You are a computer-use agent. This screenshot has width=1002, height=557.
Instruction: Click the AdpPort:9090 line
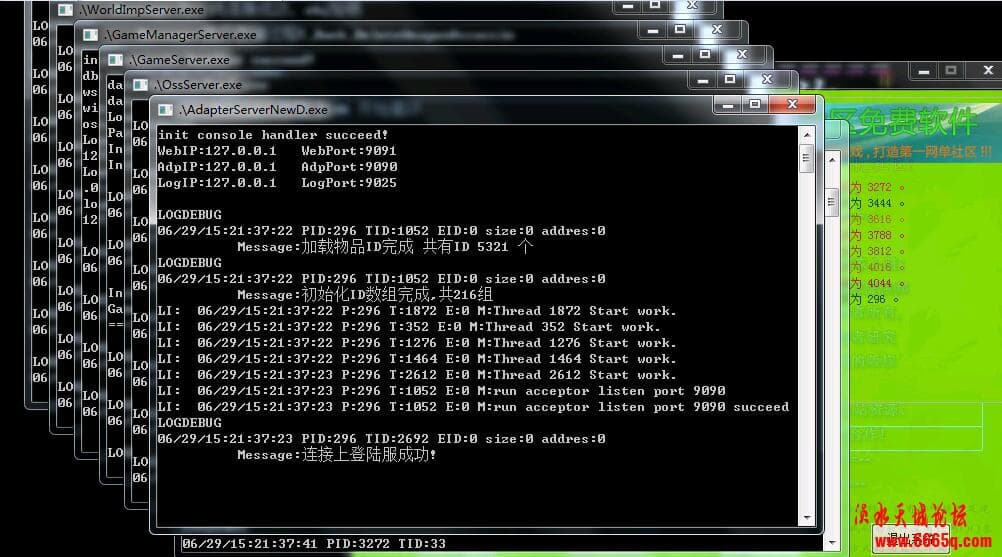point(277,167)
